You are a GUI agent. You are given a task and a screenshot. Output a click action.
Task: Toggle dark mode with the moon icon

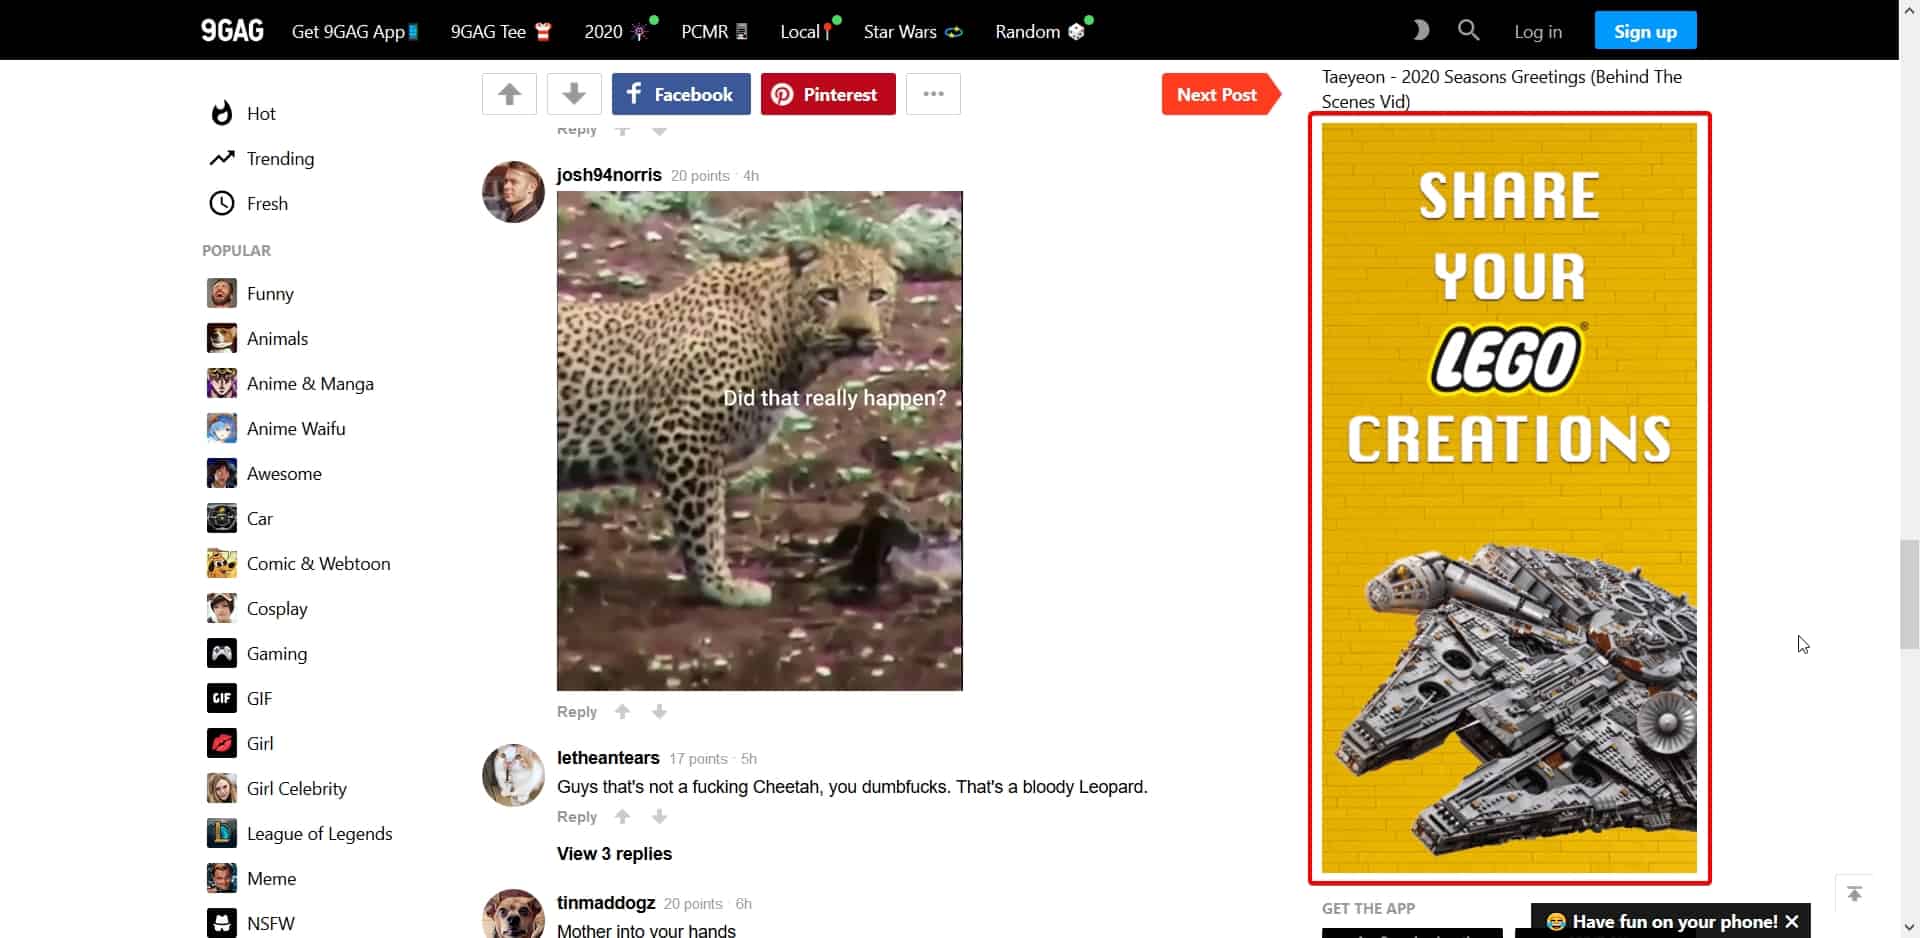pyautogui.click(x=1420, y=30)
